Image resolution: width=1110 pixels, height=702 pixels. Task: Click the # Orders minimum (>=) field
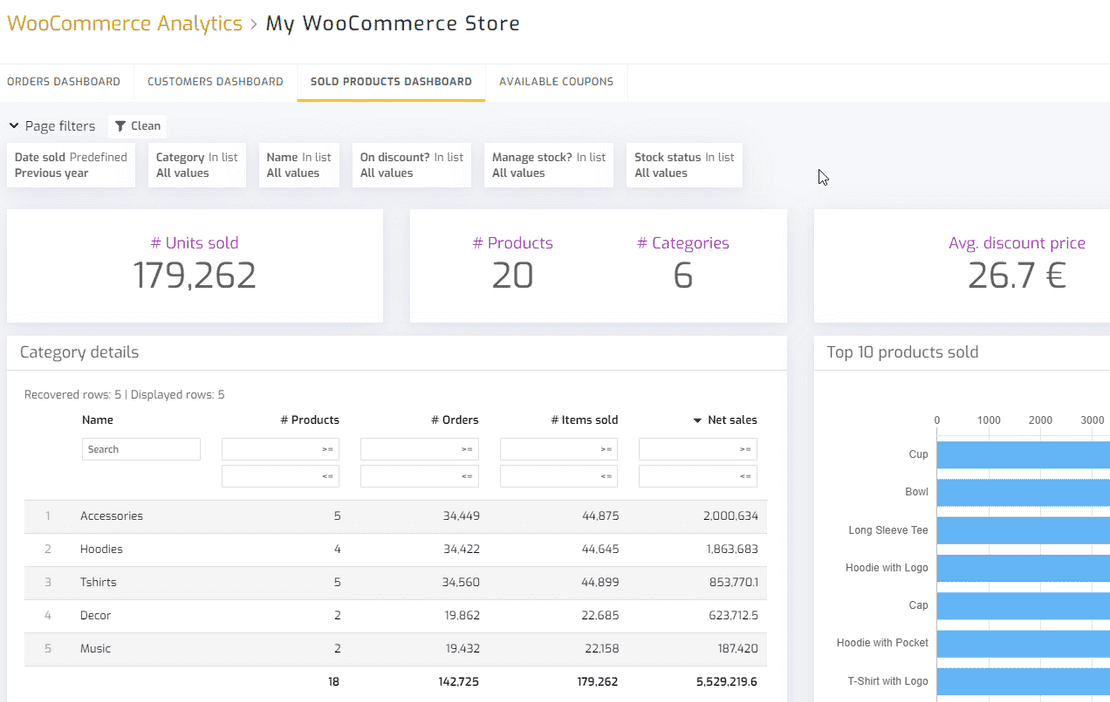[x=419, y=449]
